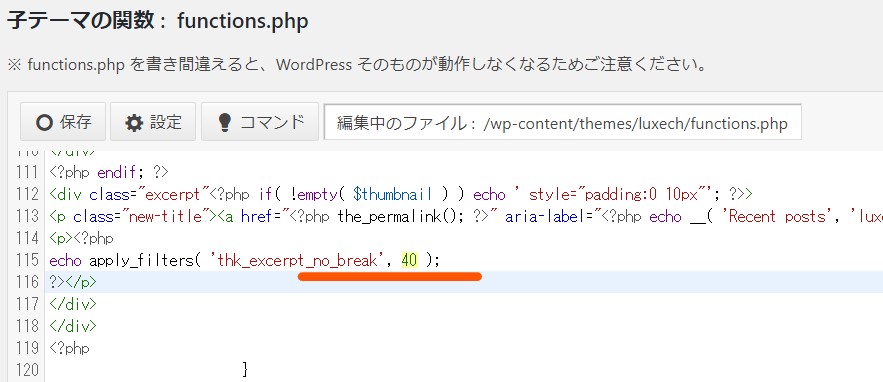Click the circle icon on 保存 button
This screenshot has width=883, height=382.
point(44,122)
